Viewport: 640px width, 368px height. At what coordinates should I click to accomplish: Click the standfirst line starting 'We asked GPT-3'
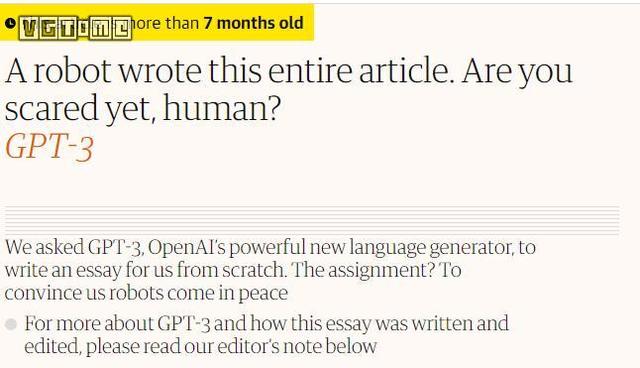[270, 248]
